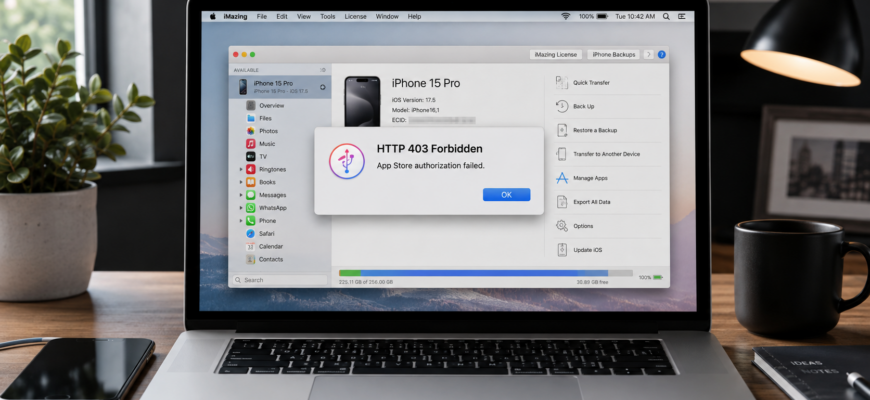The width and height of the screenshot is (870, 400).
Task: Click the Transfer to Another Device icon
Action: [x=562, y=154]
